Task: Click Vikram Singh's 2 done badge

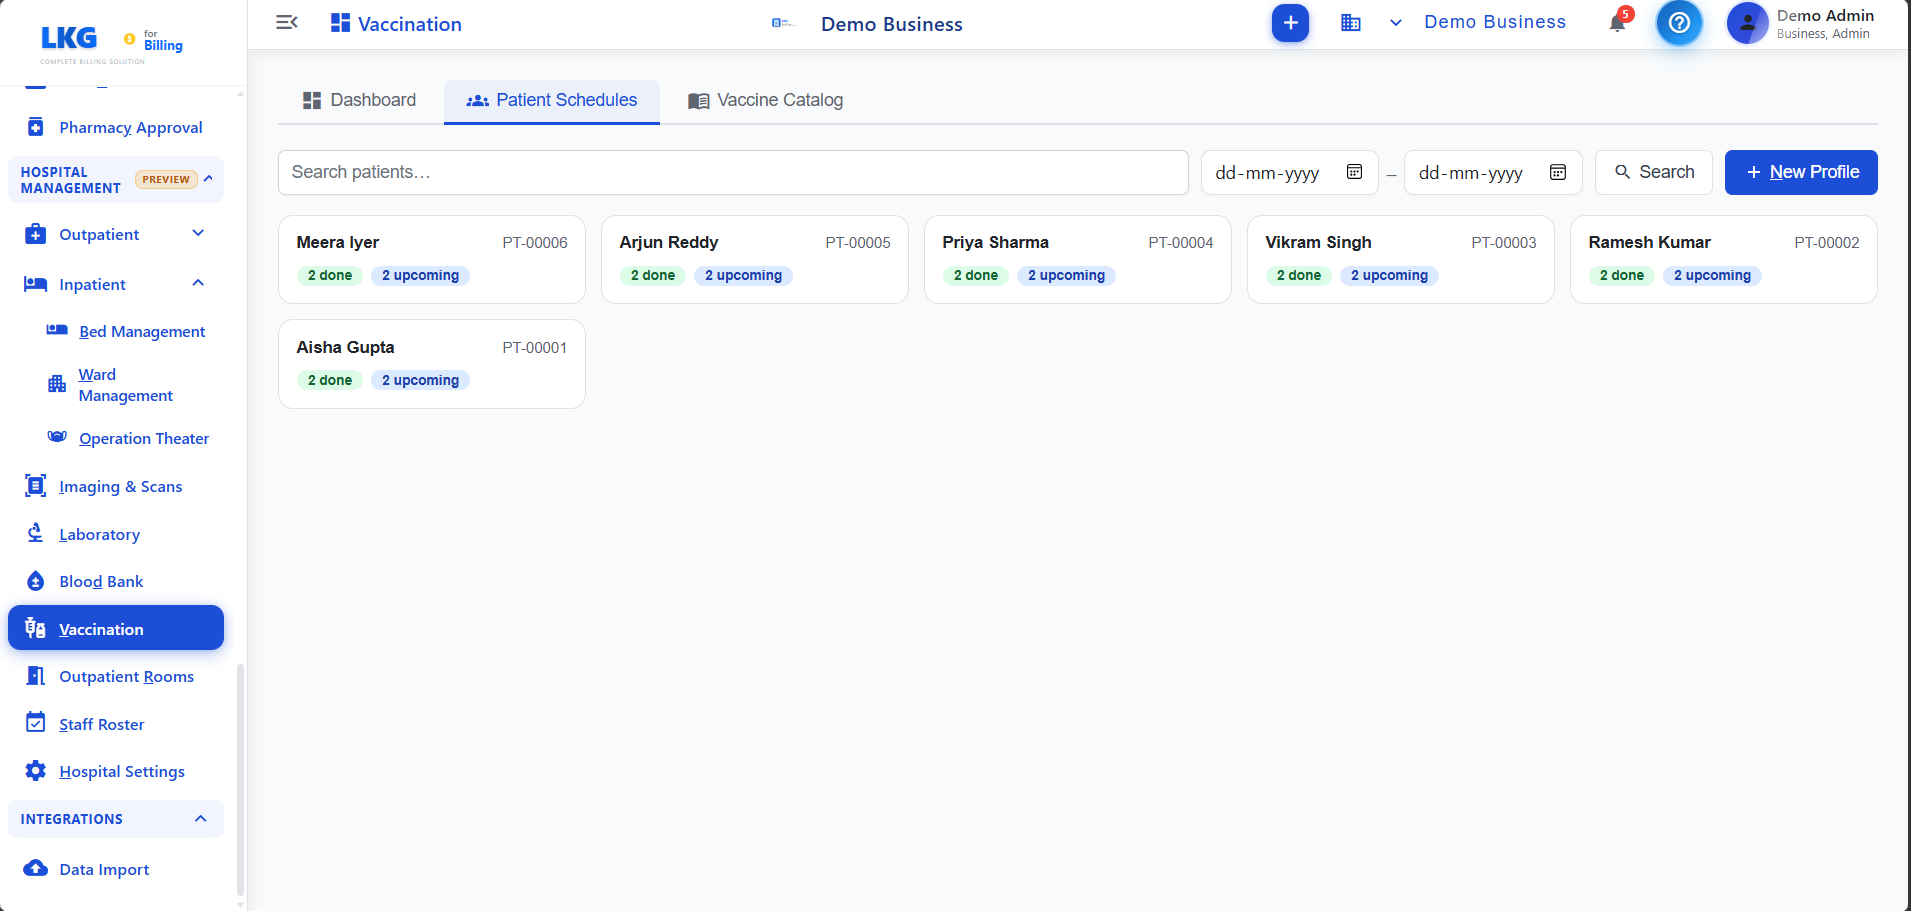Action: click(x=1299, y=275)
